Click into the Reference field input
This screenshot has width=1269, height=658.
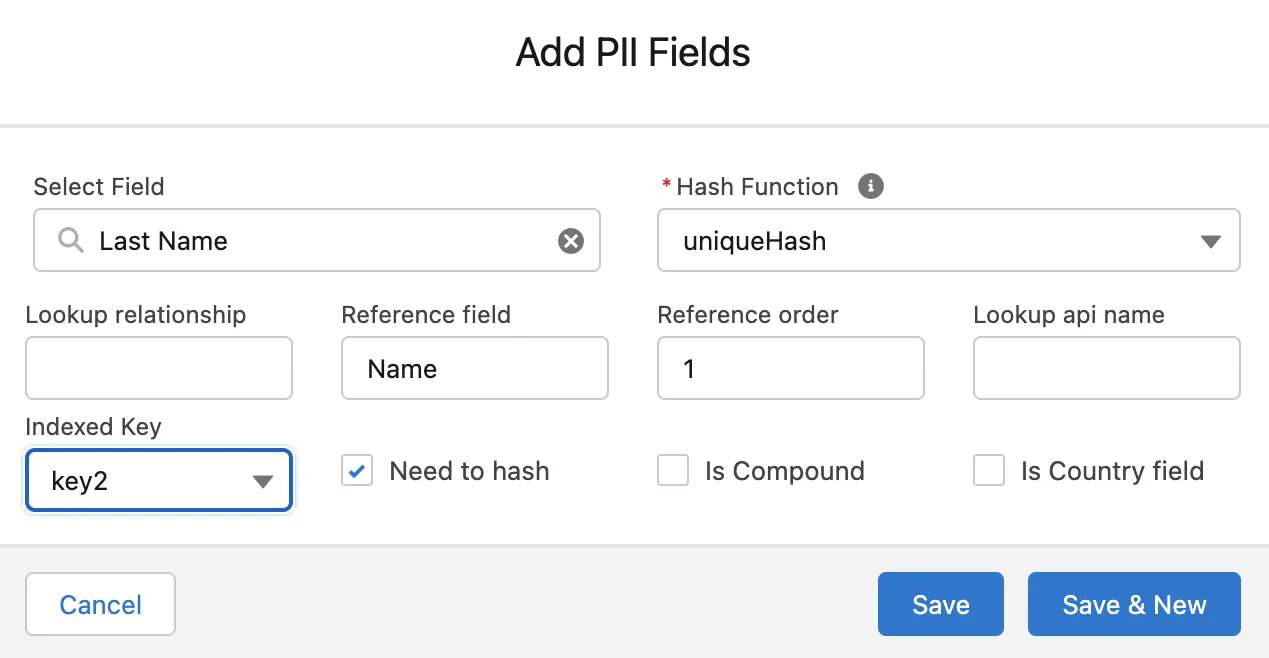pos(475,368)
